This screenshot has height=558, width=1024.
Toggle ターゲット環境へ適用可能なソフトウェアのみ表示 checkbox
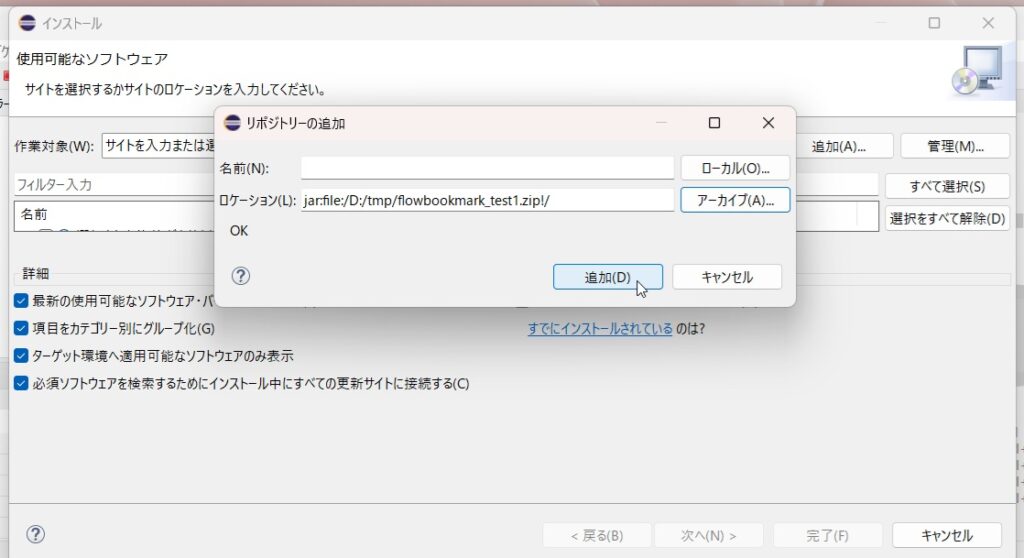tap(21, 355)
